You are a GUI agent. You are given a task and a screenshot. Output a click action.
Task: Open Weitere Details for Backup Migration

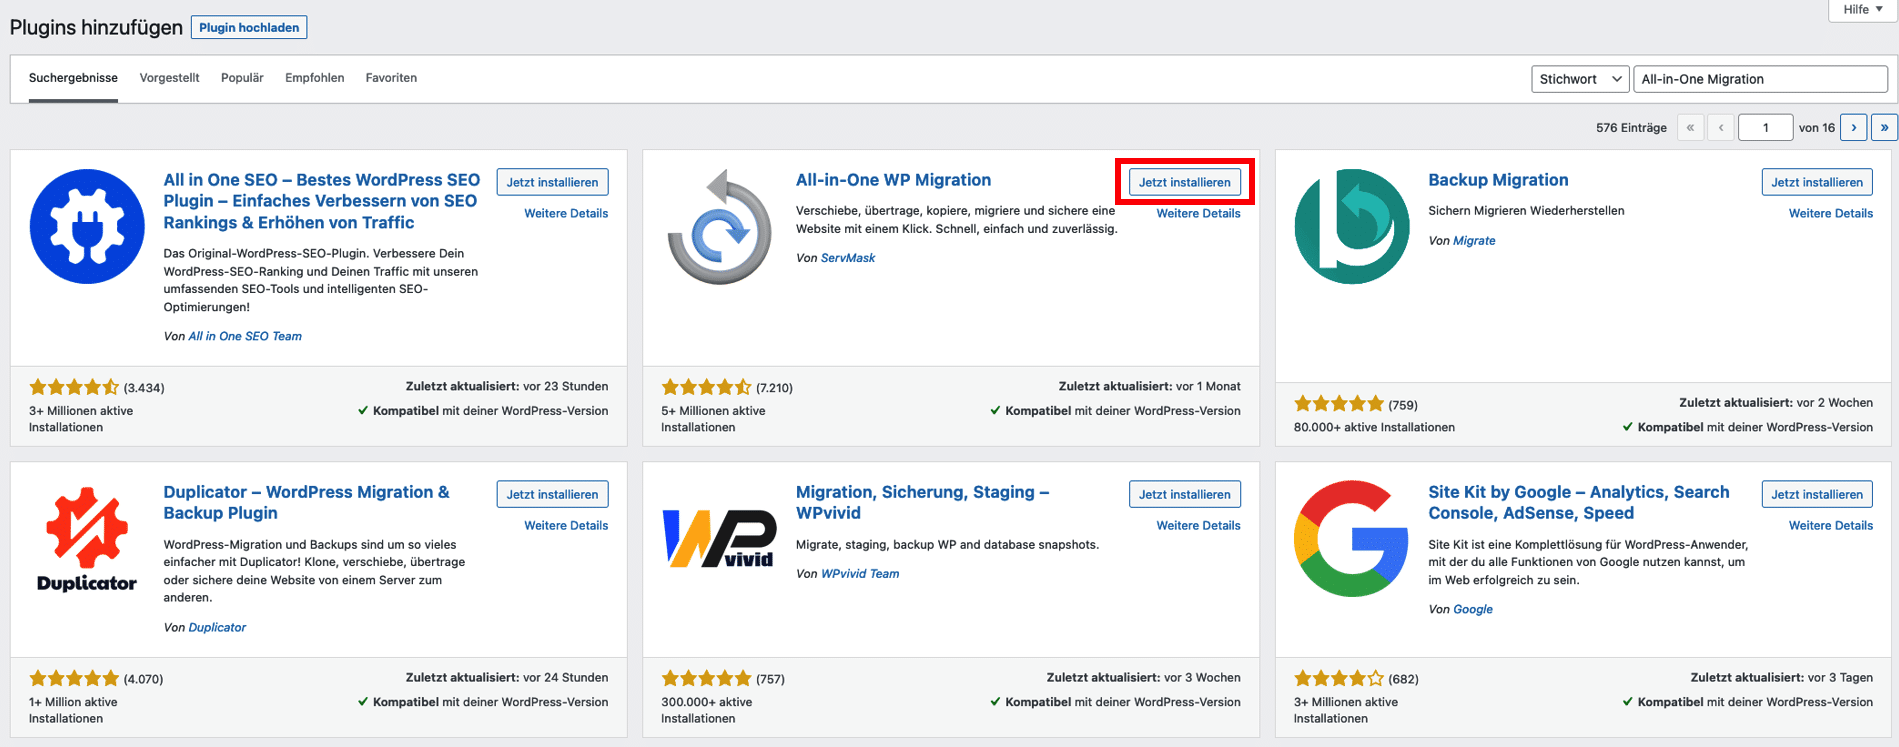coord(1831,213)
